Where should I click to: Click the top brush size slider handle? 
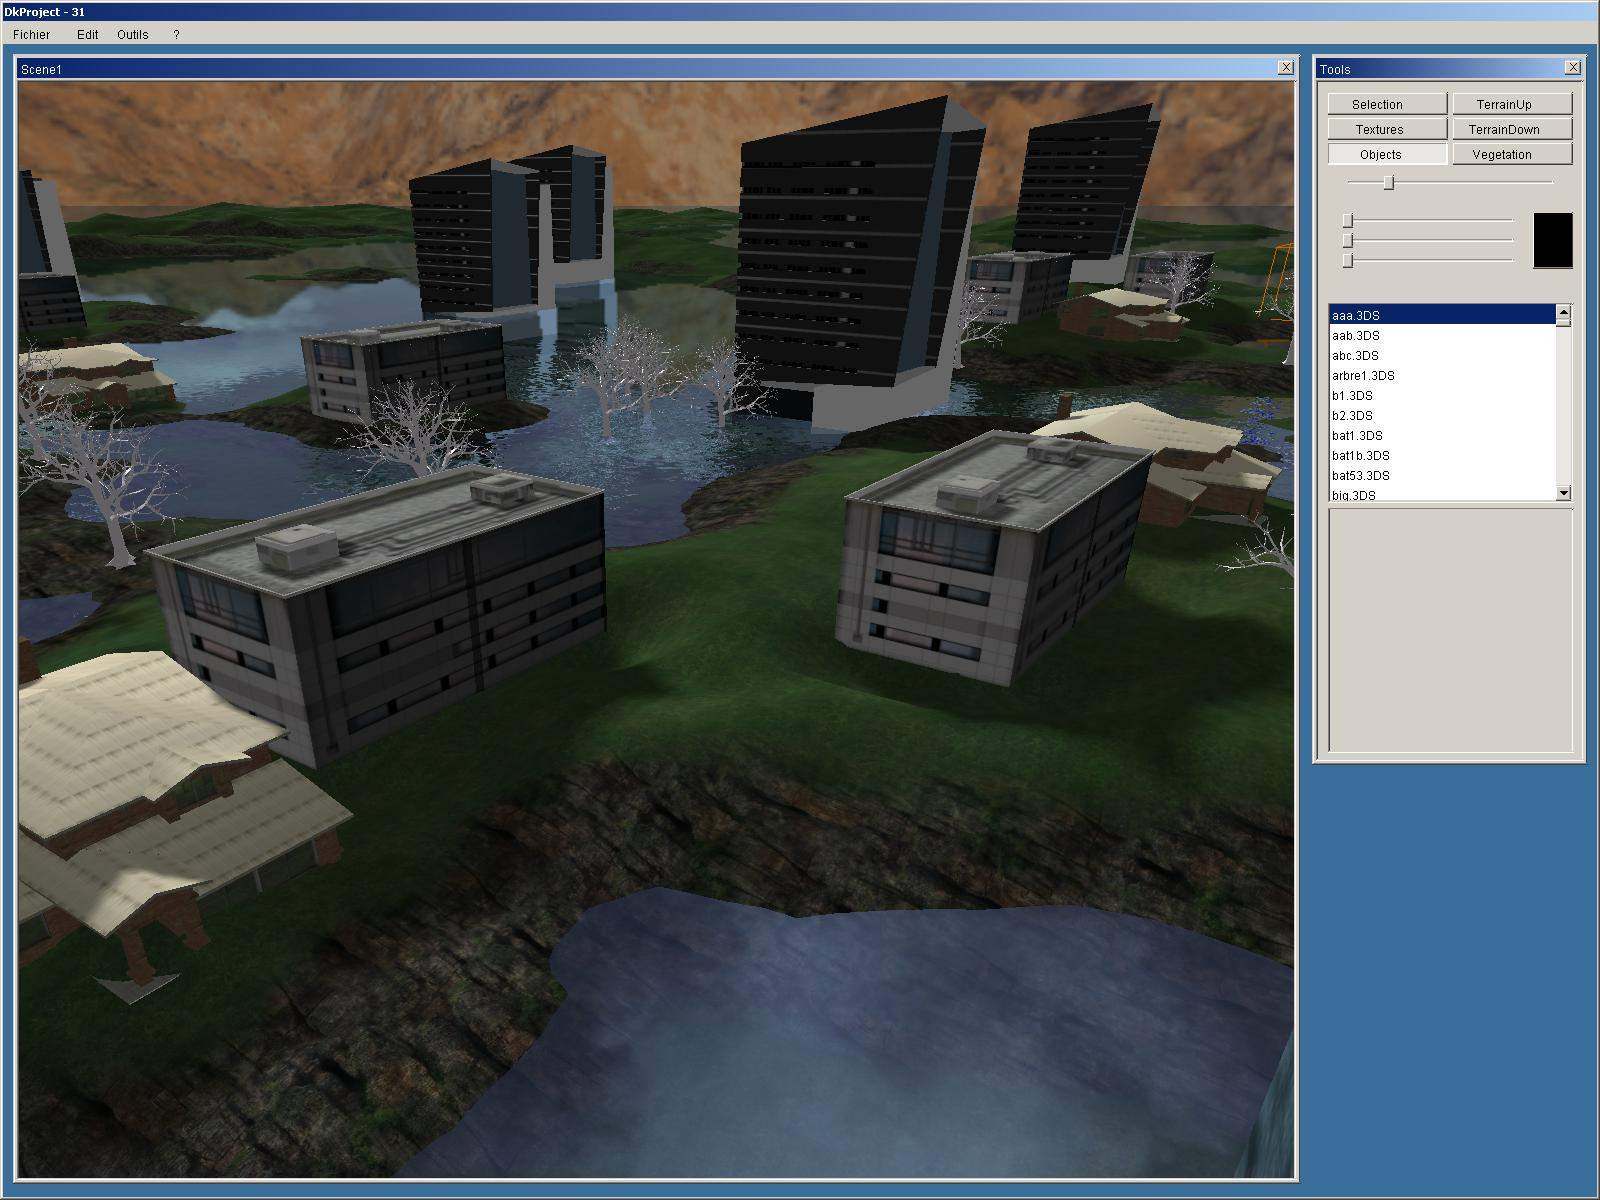[1388, 182]
